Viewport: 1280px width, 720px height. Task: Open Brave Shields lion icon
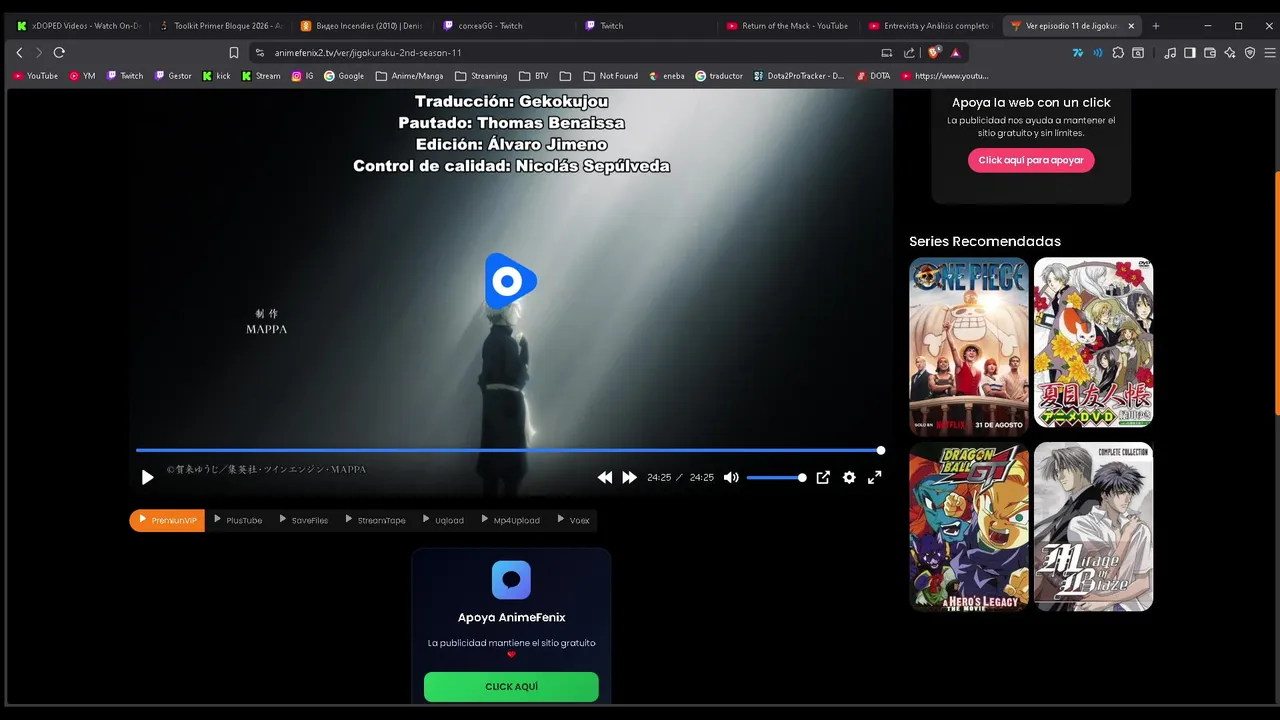coord(935,52)
